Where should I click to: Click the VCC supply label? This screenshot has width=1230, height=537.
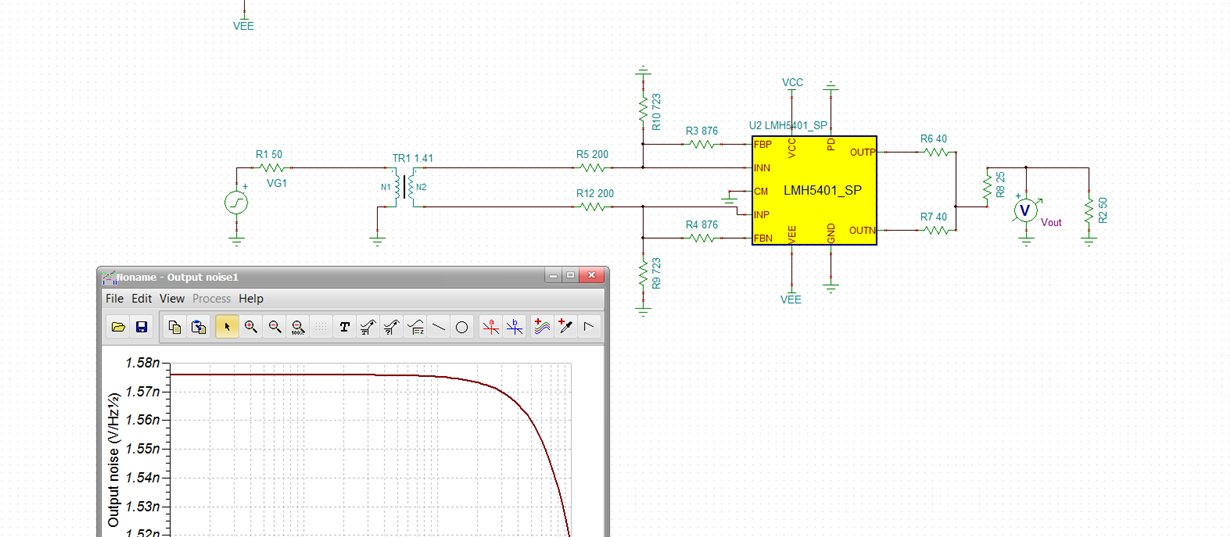(792, 82)
